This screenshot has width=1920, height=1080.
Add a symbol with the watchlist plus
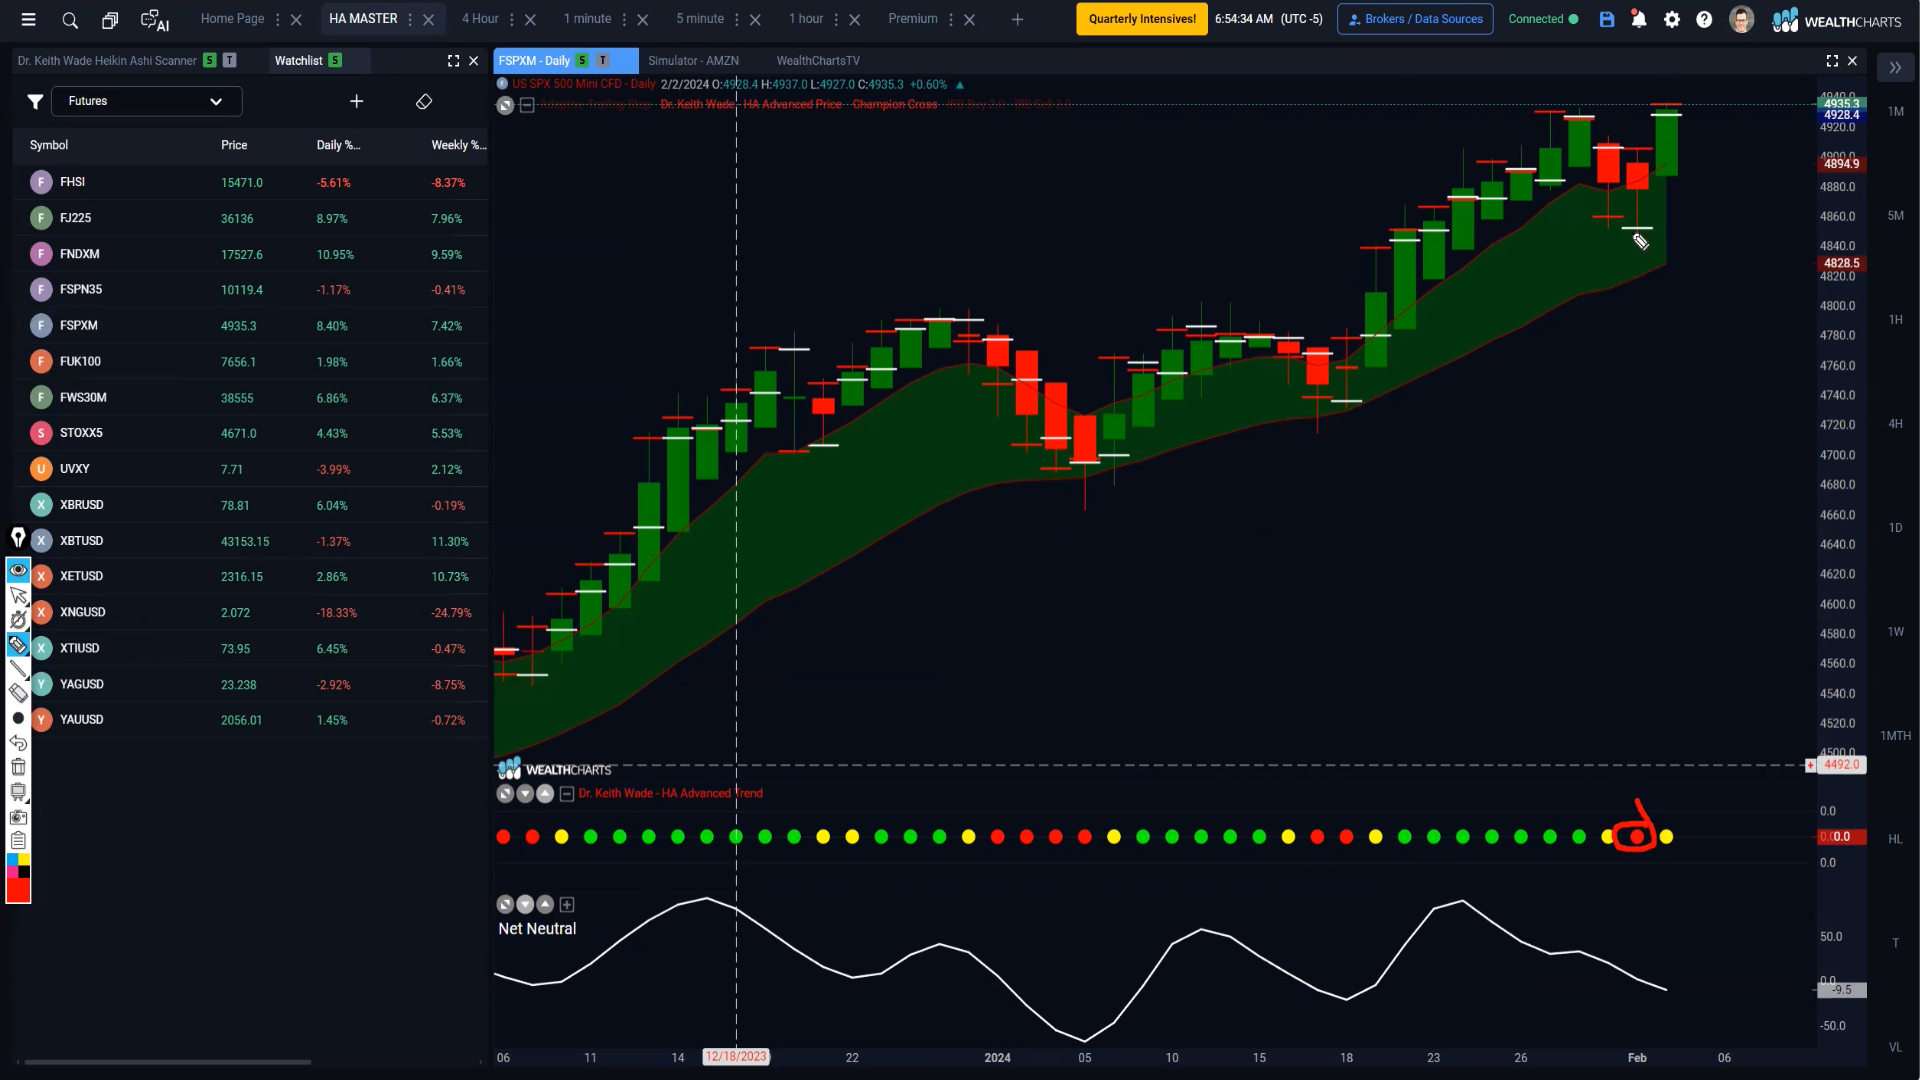click(x=356, y=101)
